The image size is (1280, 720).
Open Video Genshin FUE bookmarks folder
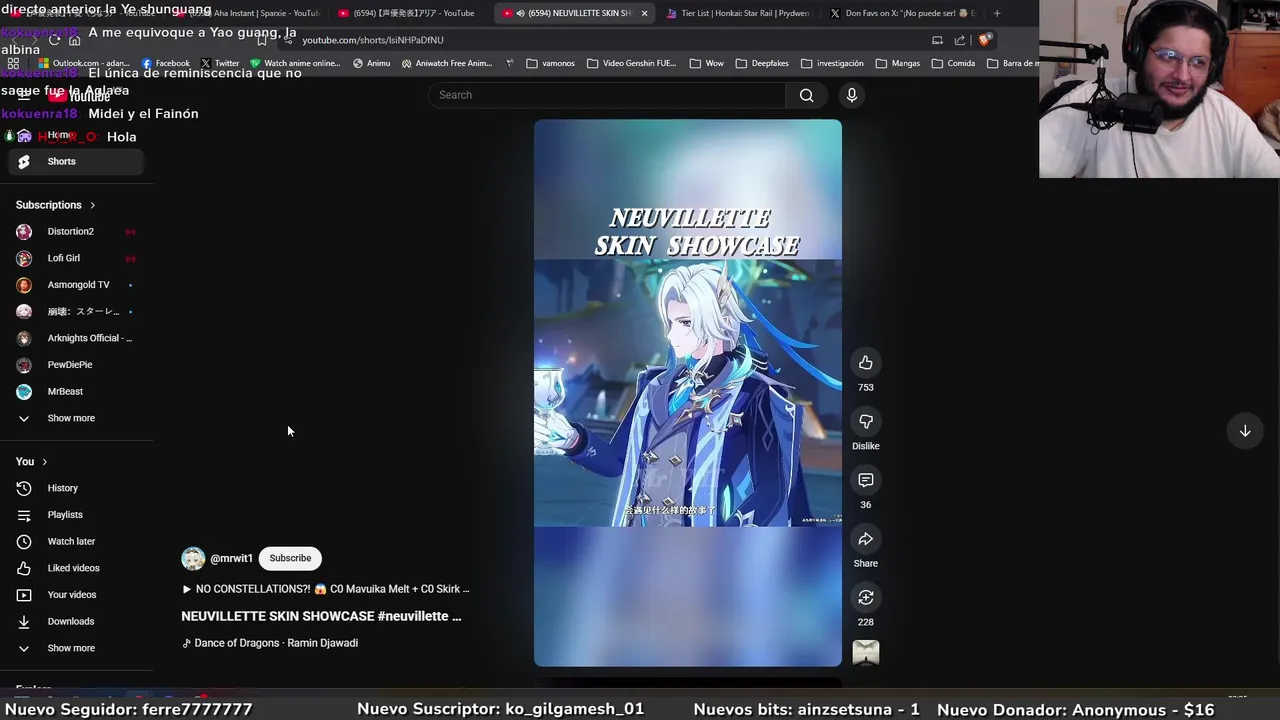[631, 63]
